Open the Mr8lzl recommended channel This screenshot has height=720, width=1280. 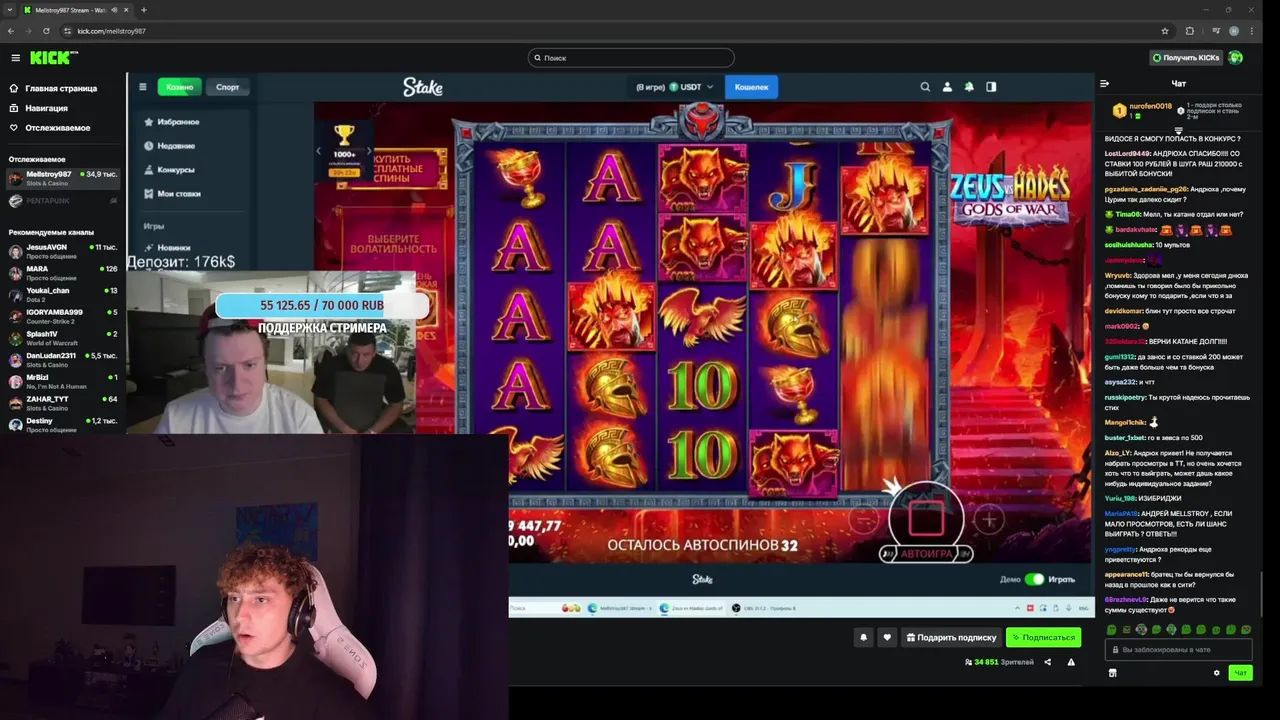(x=63, y=381)
